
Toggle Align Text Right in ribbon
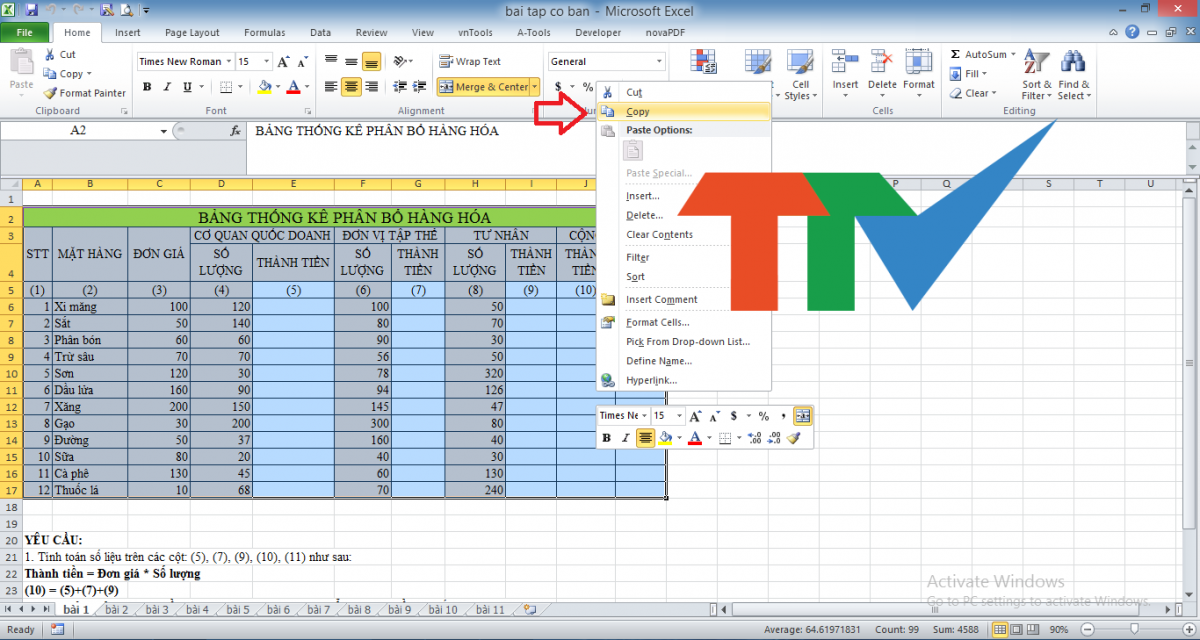(x=371, y=87)
